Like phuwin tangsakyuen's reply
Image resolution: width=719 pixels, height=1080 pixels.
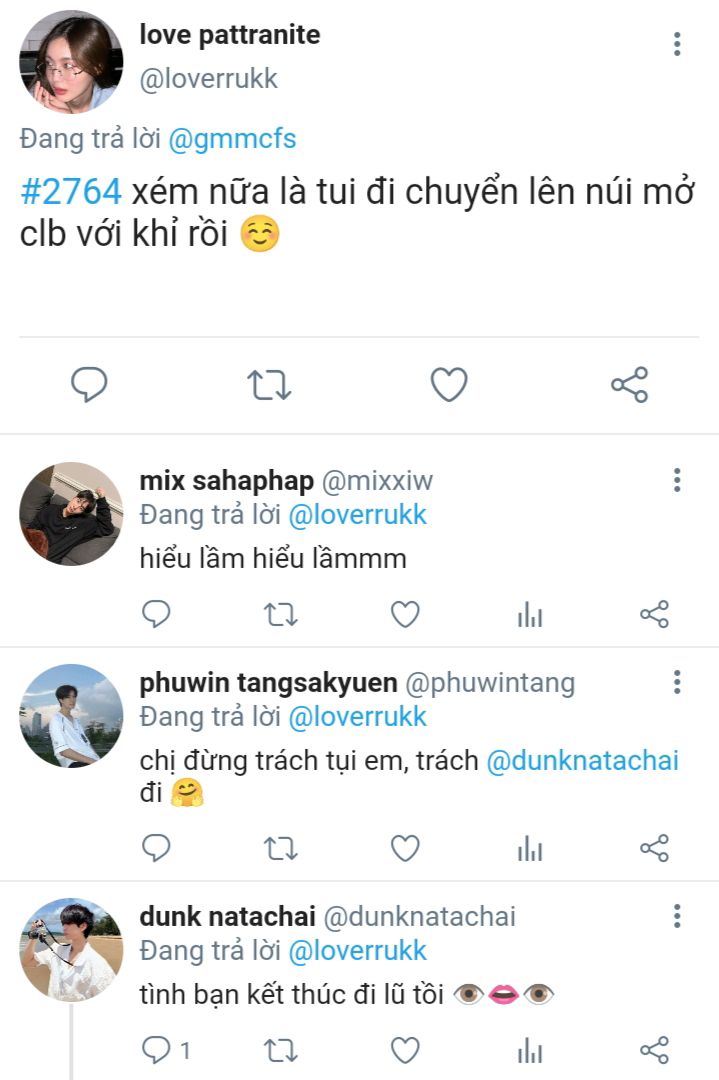click(405, 849)
